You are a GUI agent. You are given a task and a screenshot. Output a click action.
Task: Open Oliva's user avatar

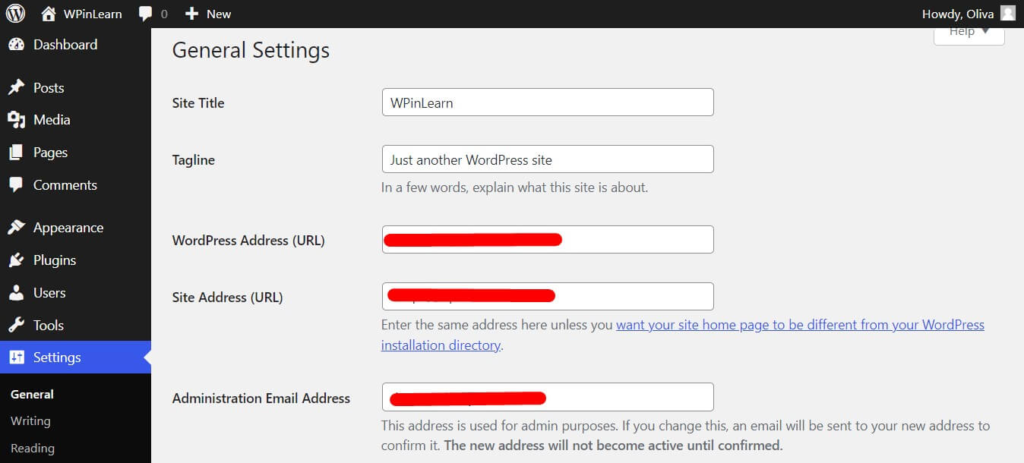point(1008,14)
